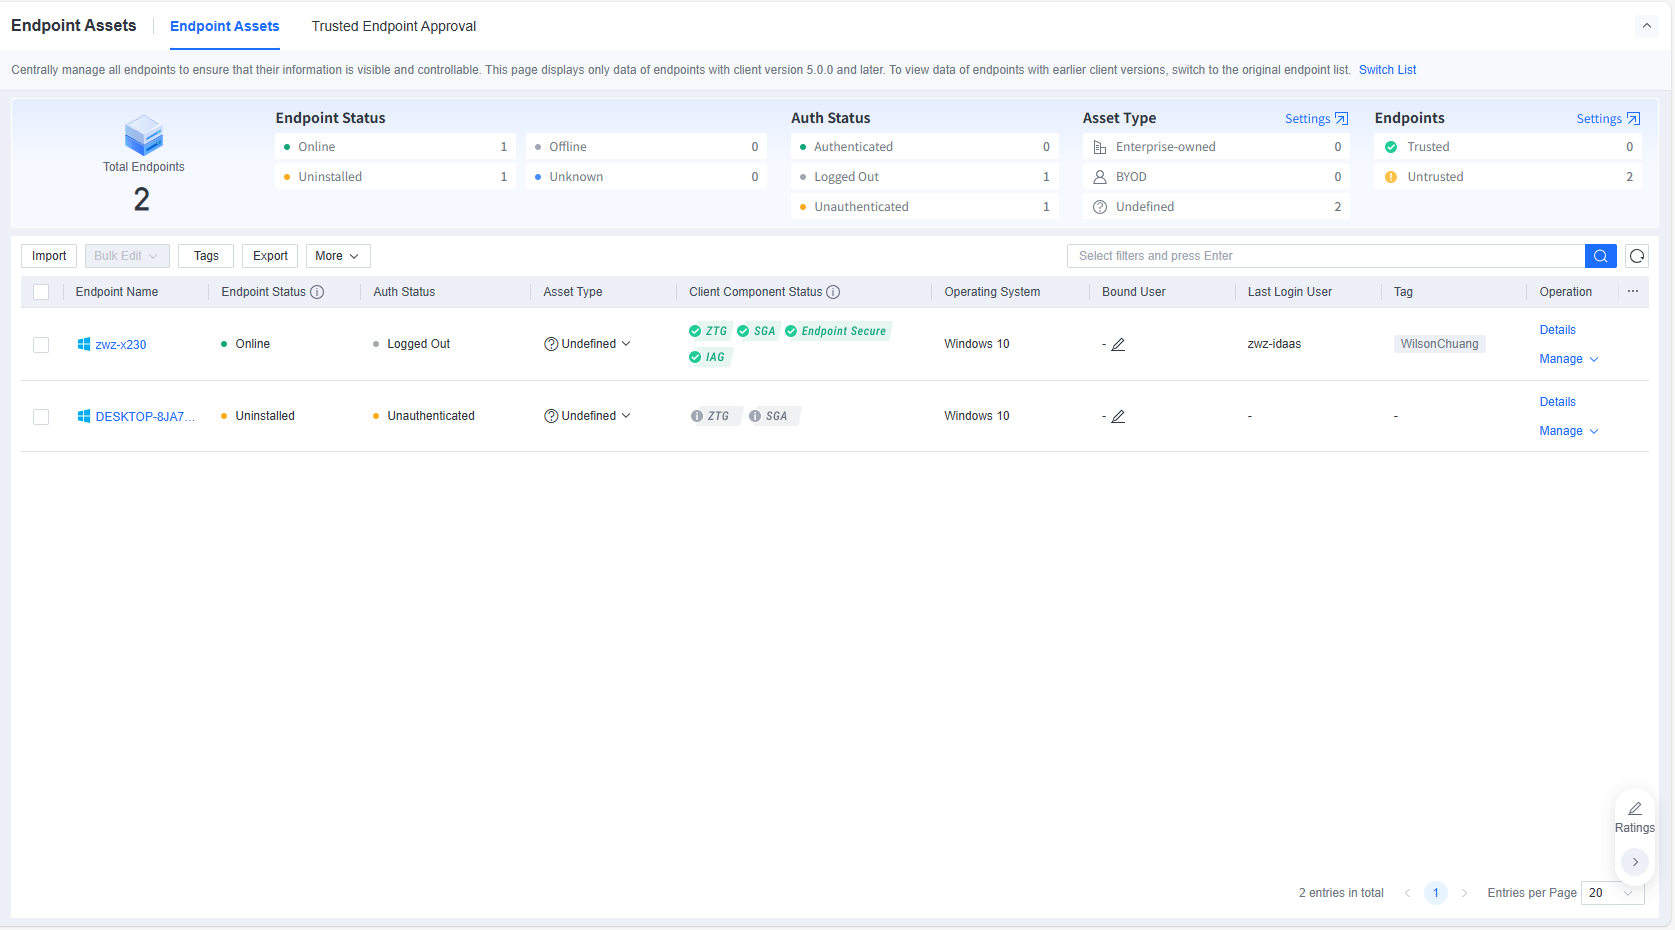Click the Tags button
Image resolution: width=1675 pixels, height=930 pixels.
pos(206,256)
